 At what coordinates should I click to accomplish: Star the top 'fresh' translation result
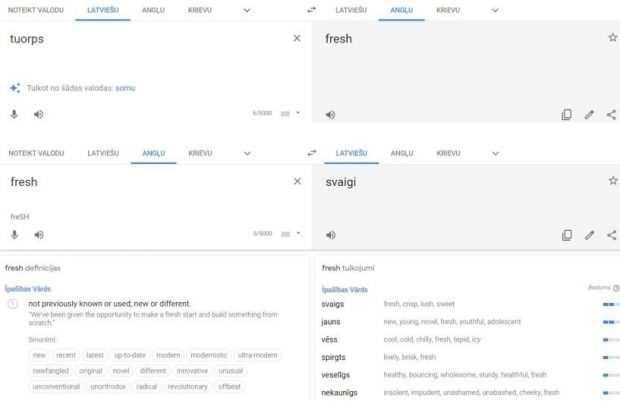612,38
